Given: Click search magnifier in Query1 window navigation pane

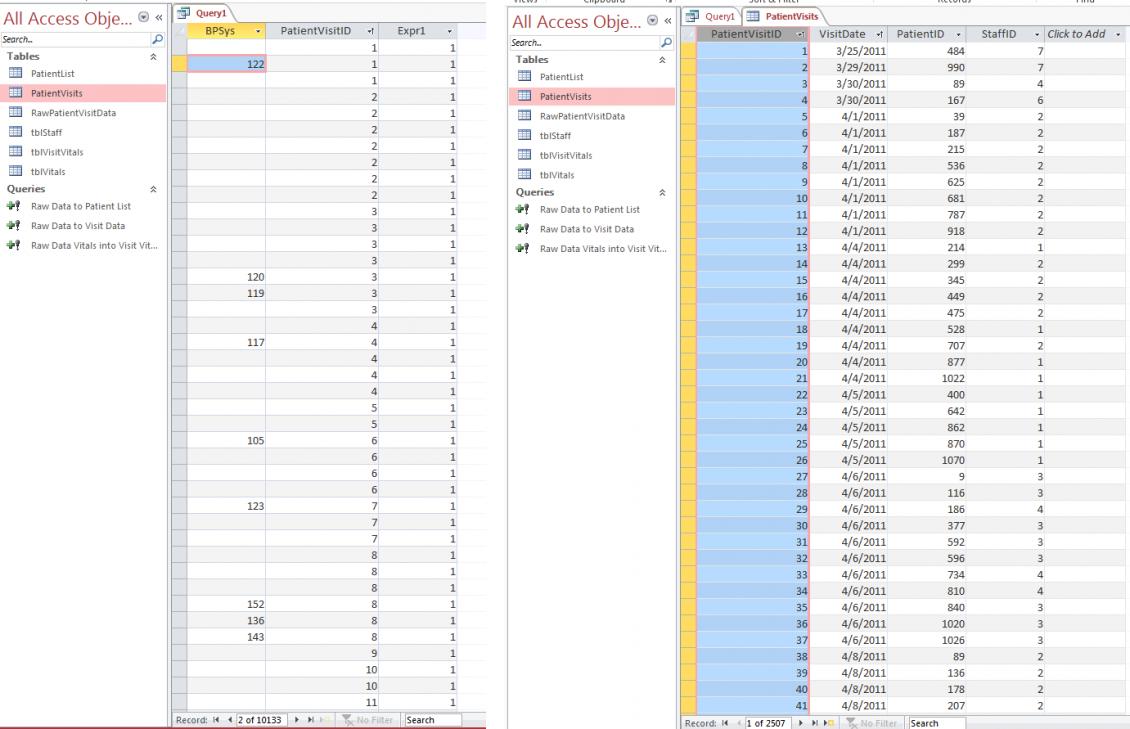Looking at the screenshot, I should pyautogui.click(x=157, y=40).
